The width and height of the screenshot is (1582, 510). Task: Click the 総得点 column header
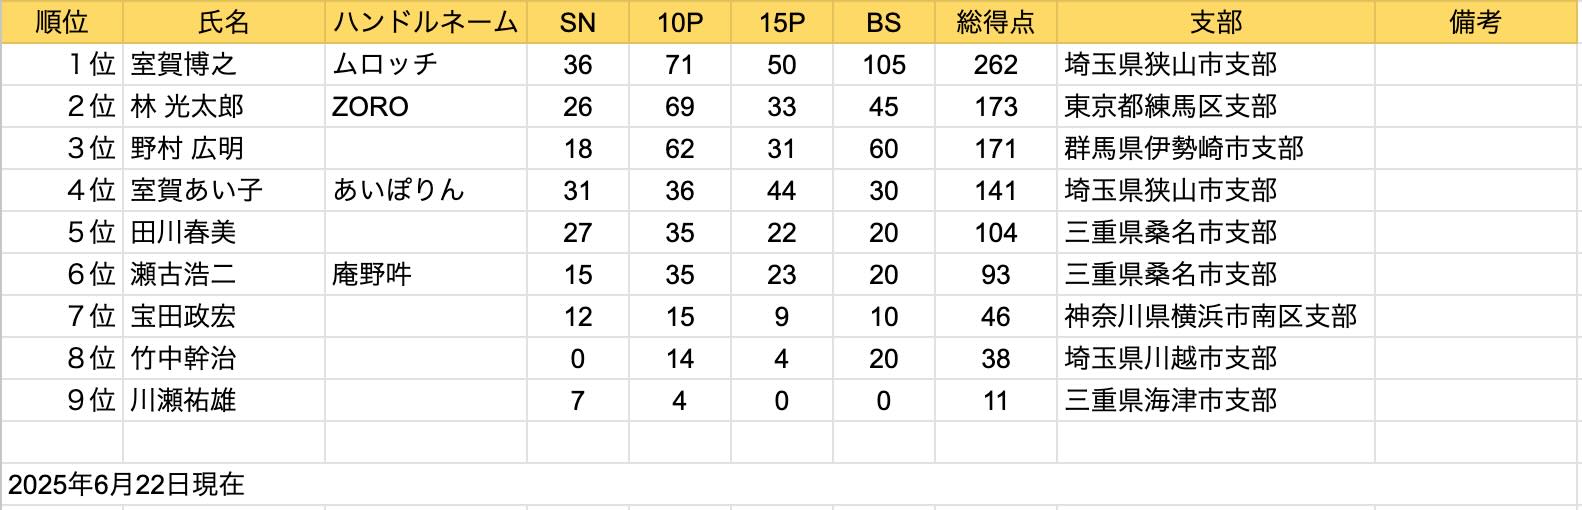tap(995, 22)
